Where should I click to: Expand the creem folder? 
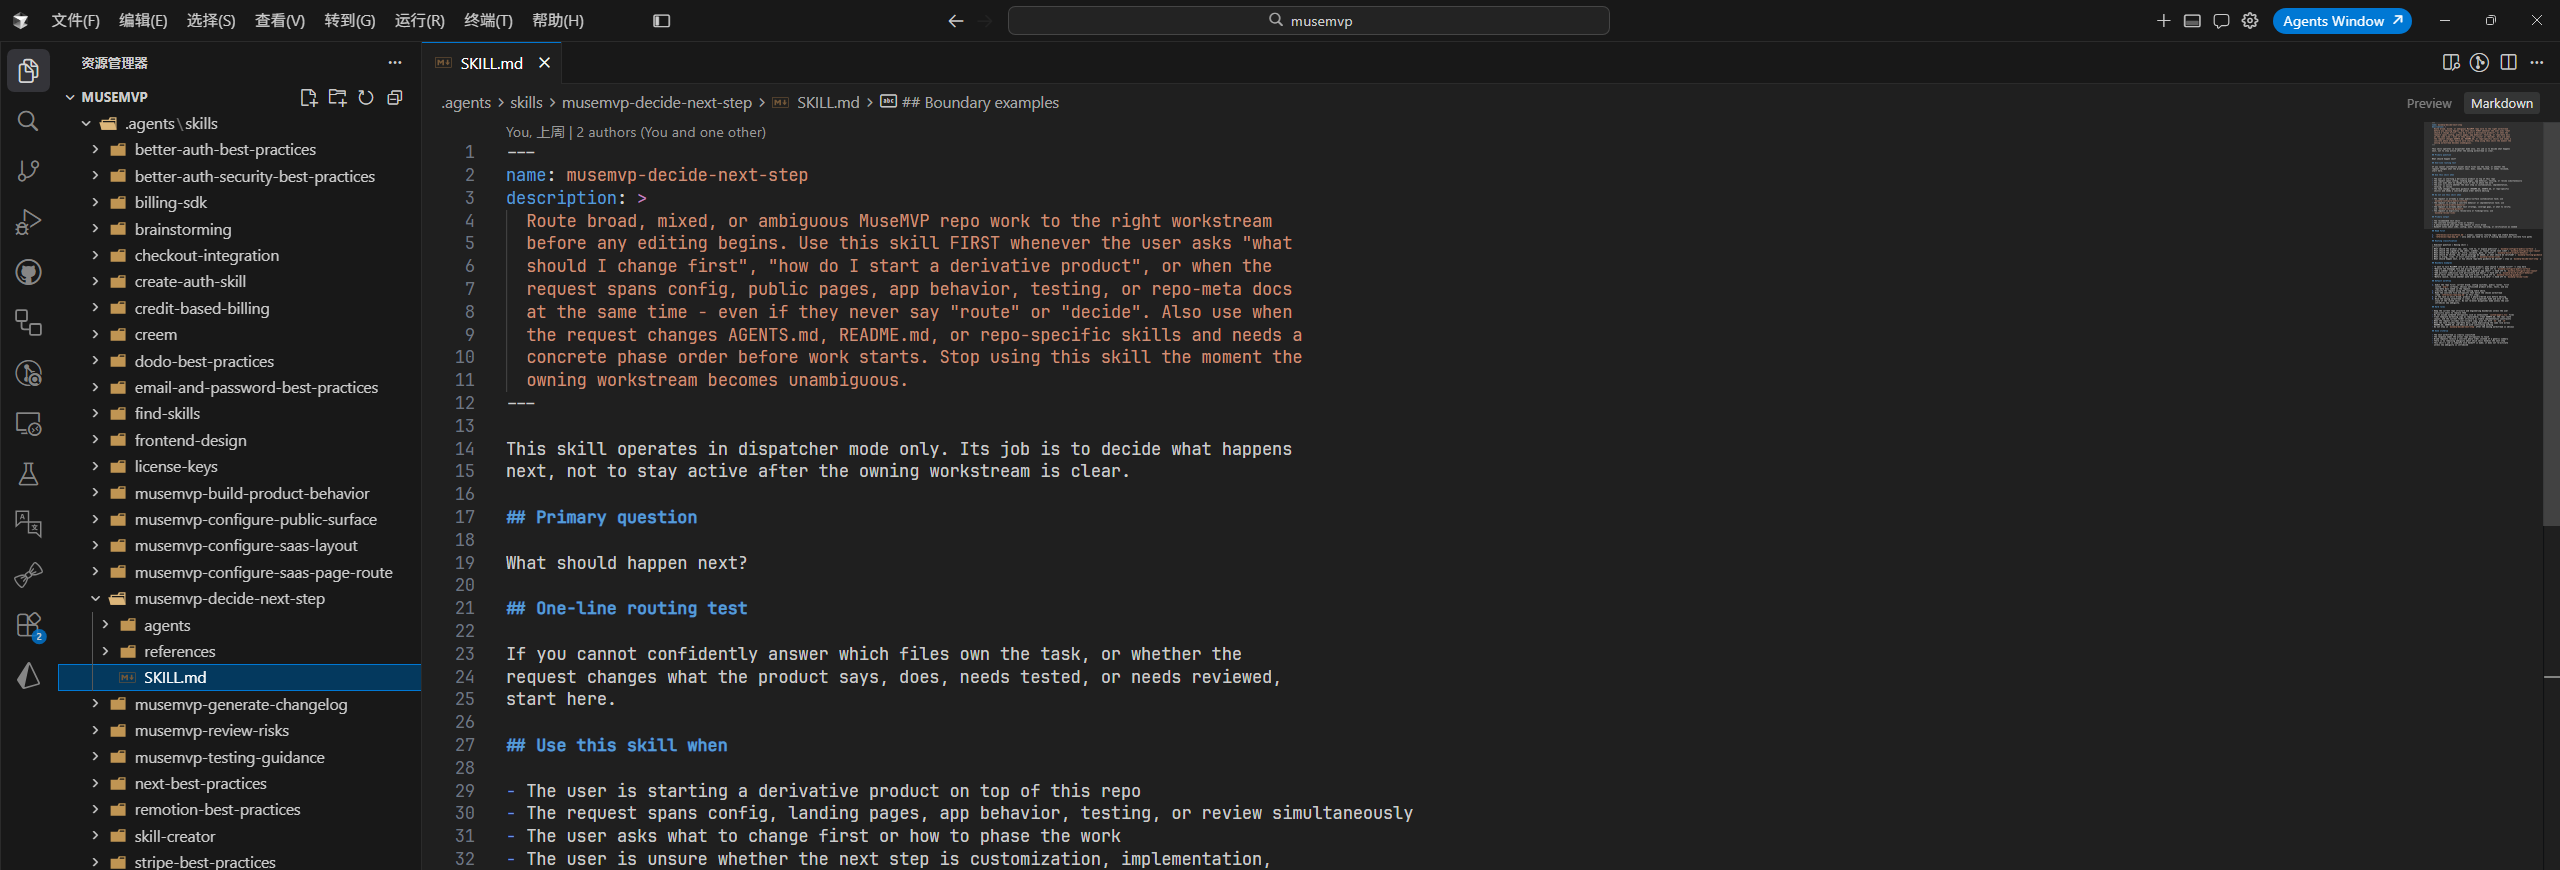95,334
